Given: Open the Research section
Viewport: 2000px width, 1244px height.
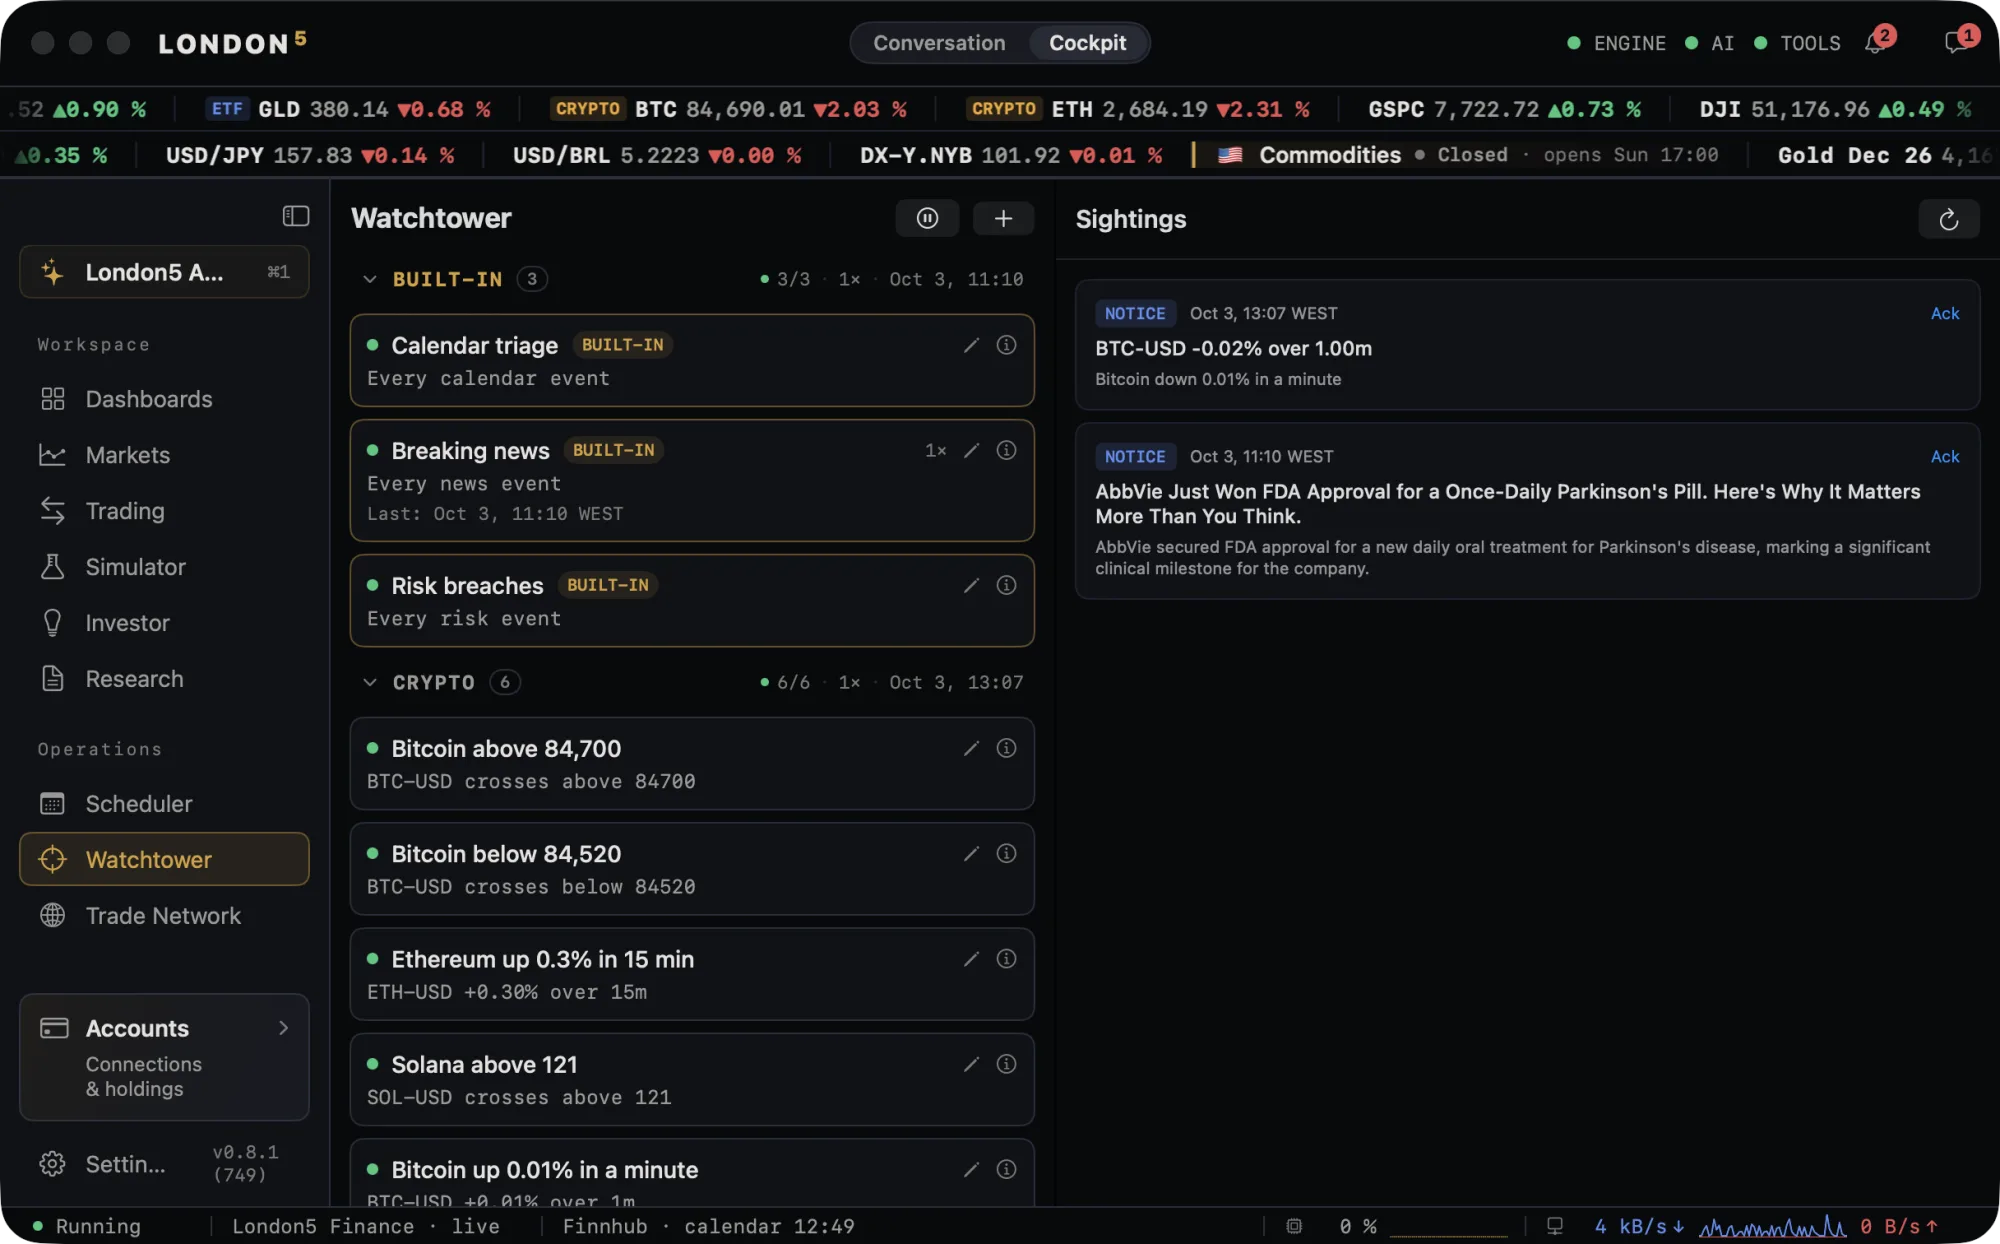Looking at the screenshot, I should tap(164, 679).
